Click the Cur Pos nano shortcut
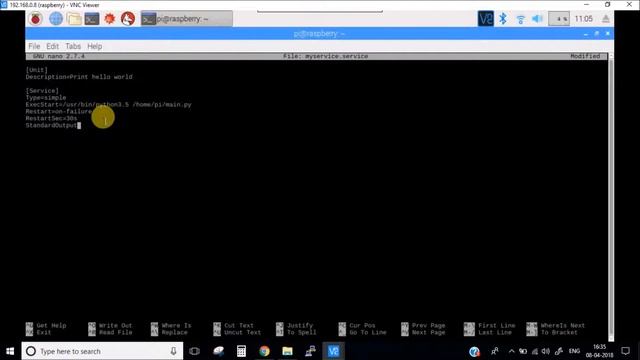This screenshot has height=360, width=640. click(357, 325)
